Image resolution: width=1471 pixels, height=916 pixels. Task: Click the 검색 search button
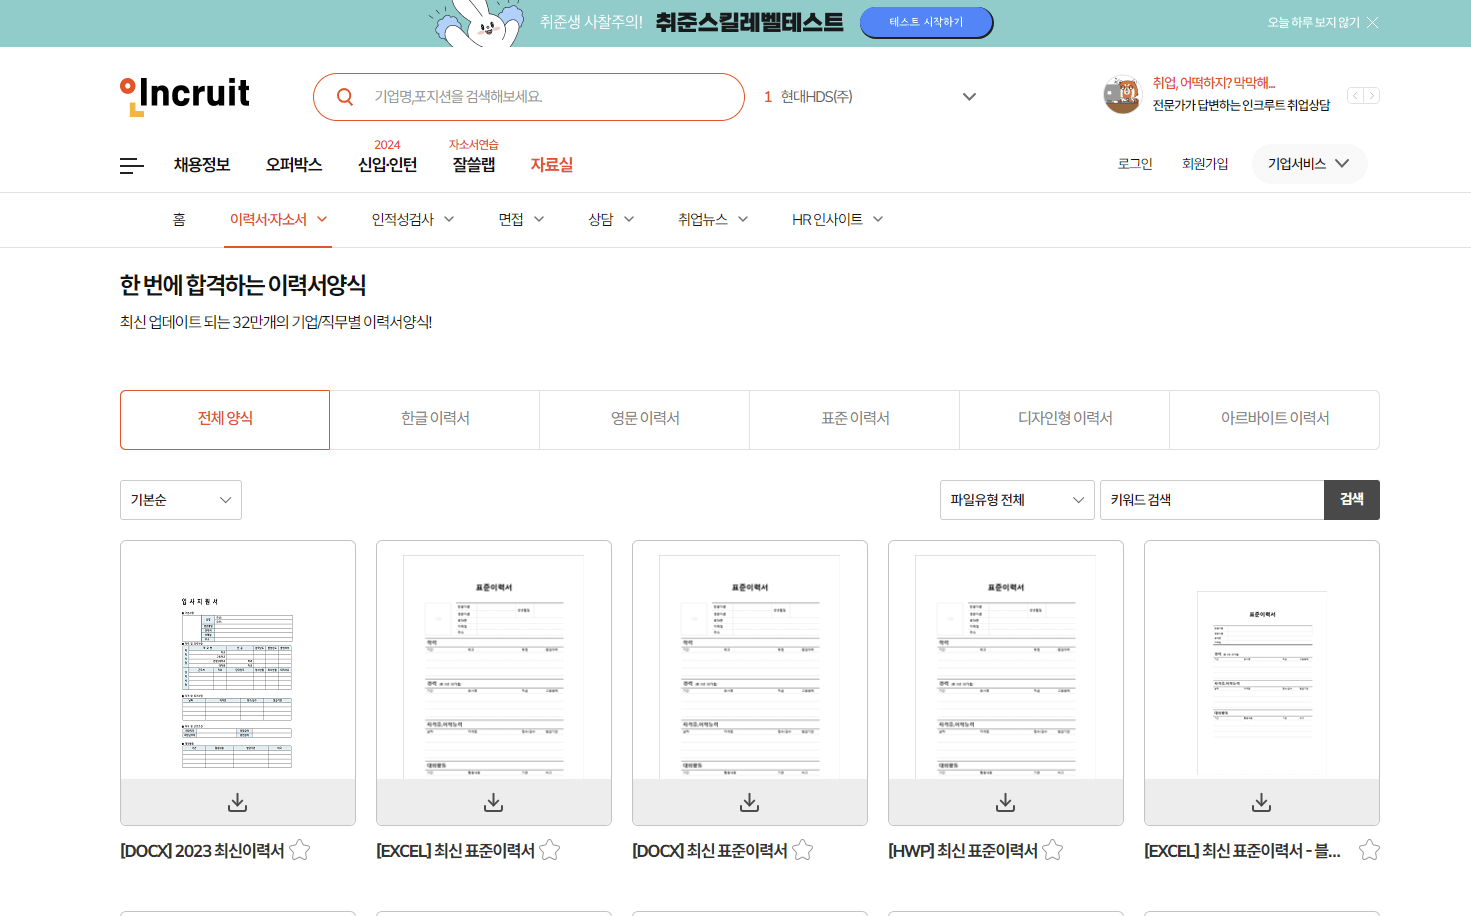(1352, 500)
